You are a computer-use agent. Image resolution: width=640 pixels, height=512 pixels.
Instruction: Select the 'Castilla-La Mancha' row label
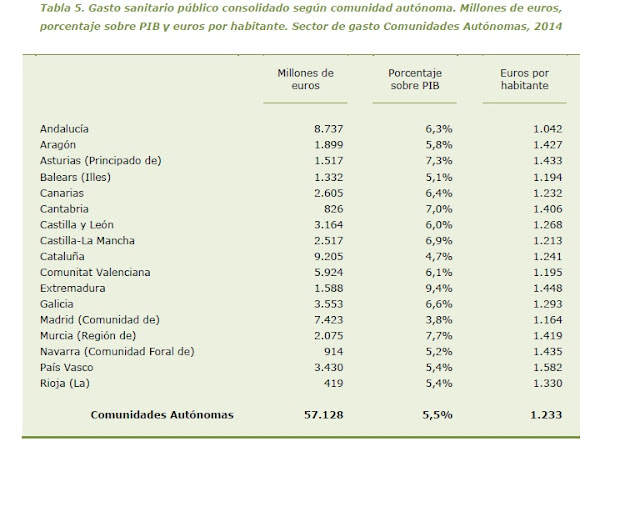pyautogui.click(x=87, y=241)
